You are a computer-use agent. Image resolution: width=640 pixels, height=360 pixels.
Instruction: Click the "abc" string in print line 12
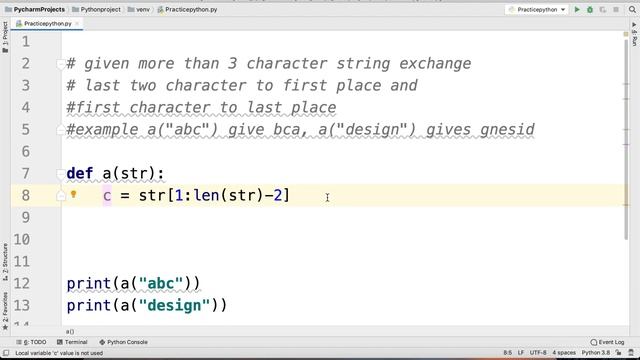pos(161,283)
